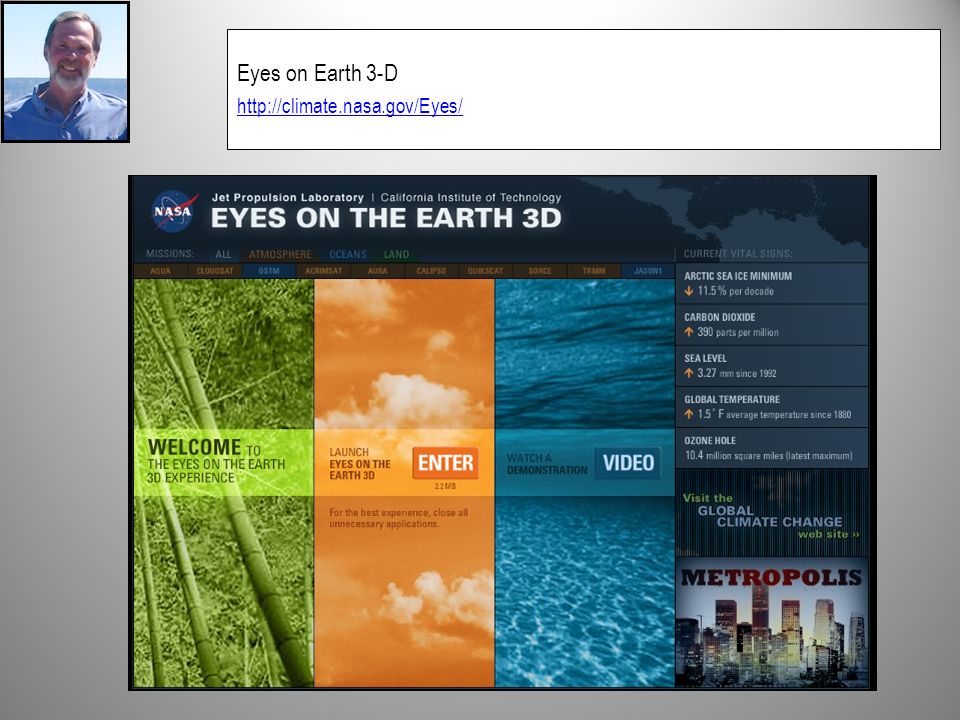Click the 'MISSIONS:' label
The height and width of the screenshot is (720, 960).
[170, 253]
